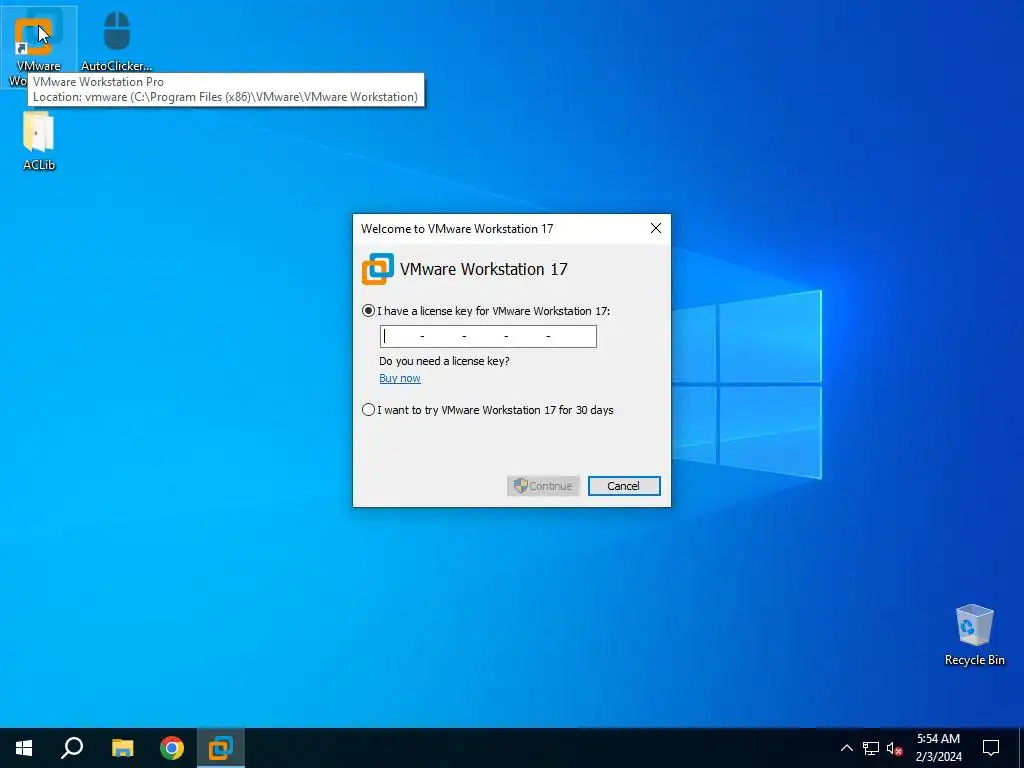The height and width of the screenshot is (768, 1024).
Task: Select the AutoClicker desktop icon
Action: (x=116, y=40)
